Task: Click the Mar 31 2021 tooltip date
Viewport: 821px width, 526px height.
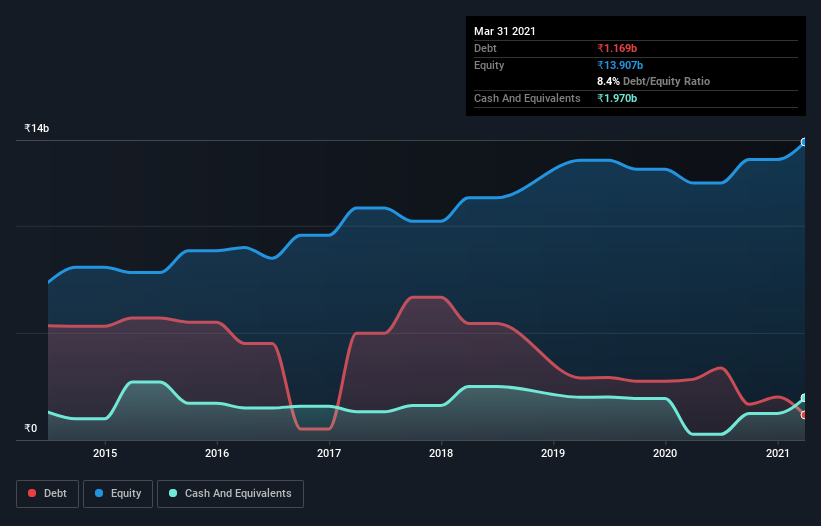Action: tap(505, 31)
